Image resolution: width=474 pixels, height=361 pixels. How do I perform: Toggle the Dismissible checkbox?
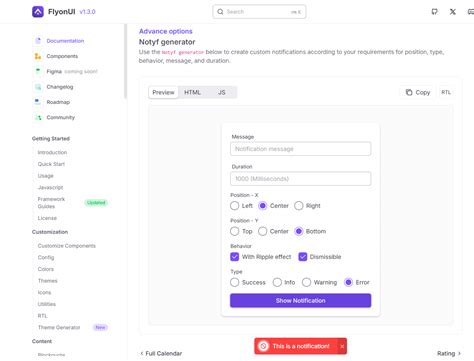pos(303,257)
